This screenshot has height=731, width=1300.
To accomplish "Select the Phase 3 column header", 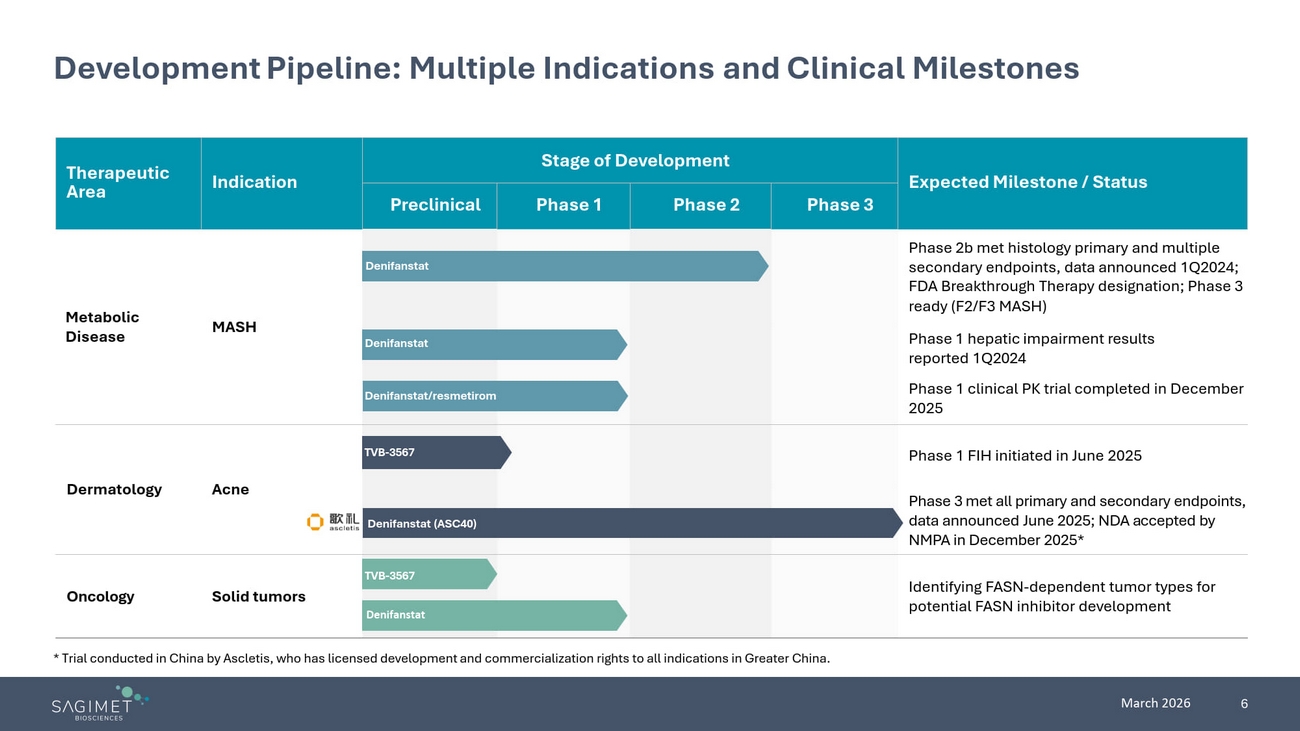I will click(x=839, y=205).
